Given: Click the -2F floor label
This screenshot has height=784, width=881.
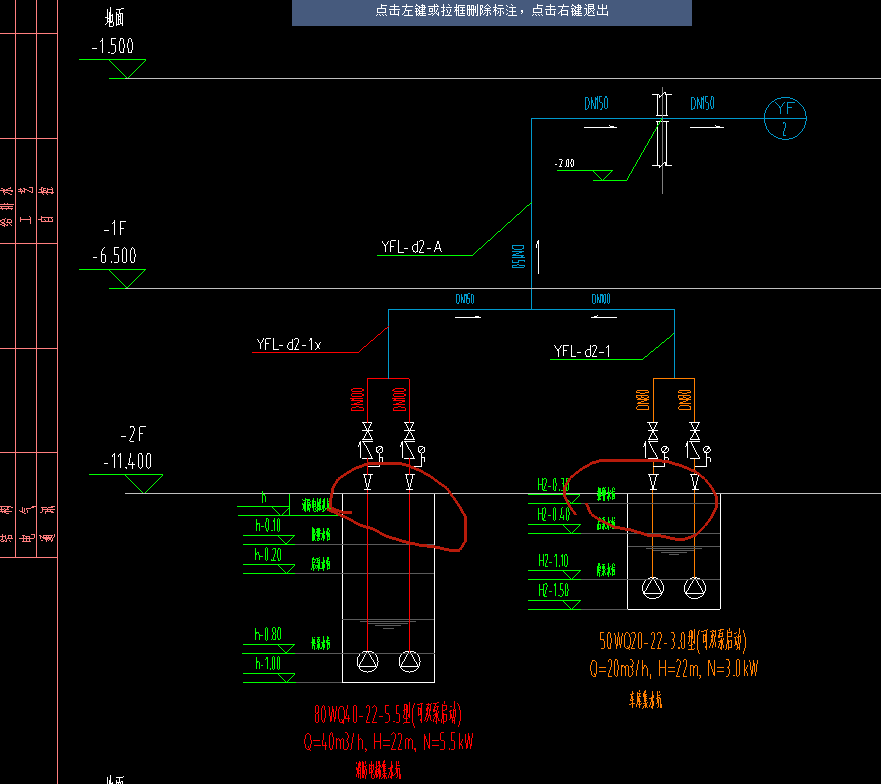Looking at the screenshot, I should click(x=133, y=434).
